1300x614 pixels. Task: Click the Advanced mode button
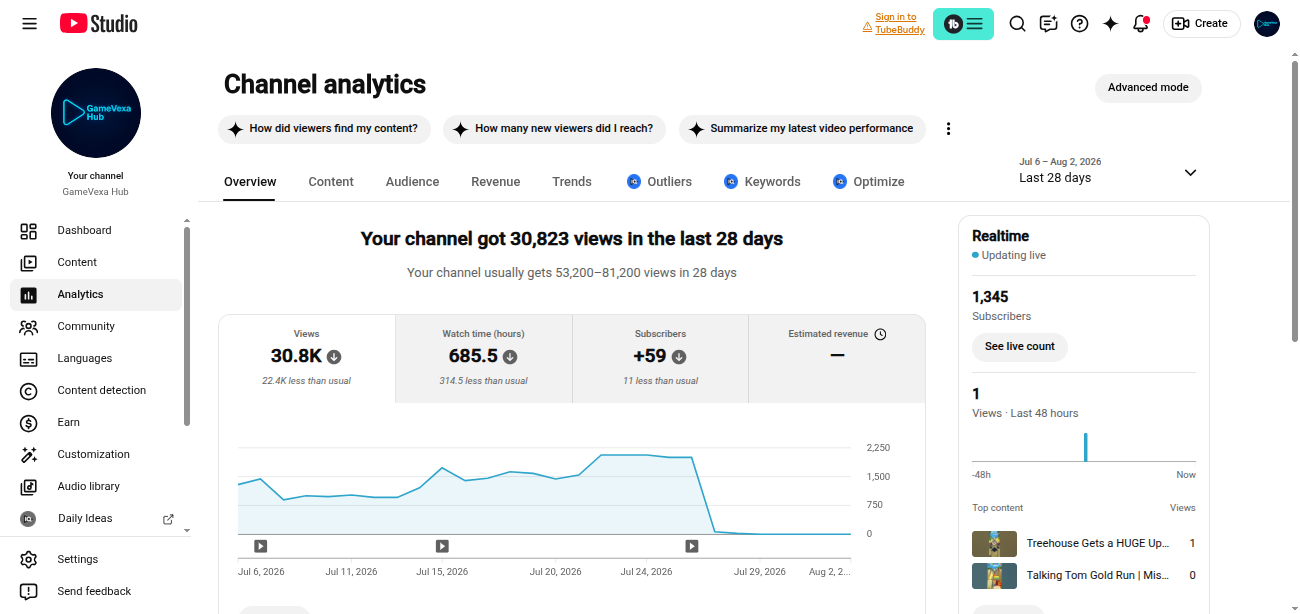click(1148, 88)
